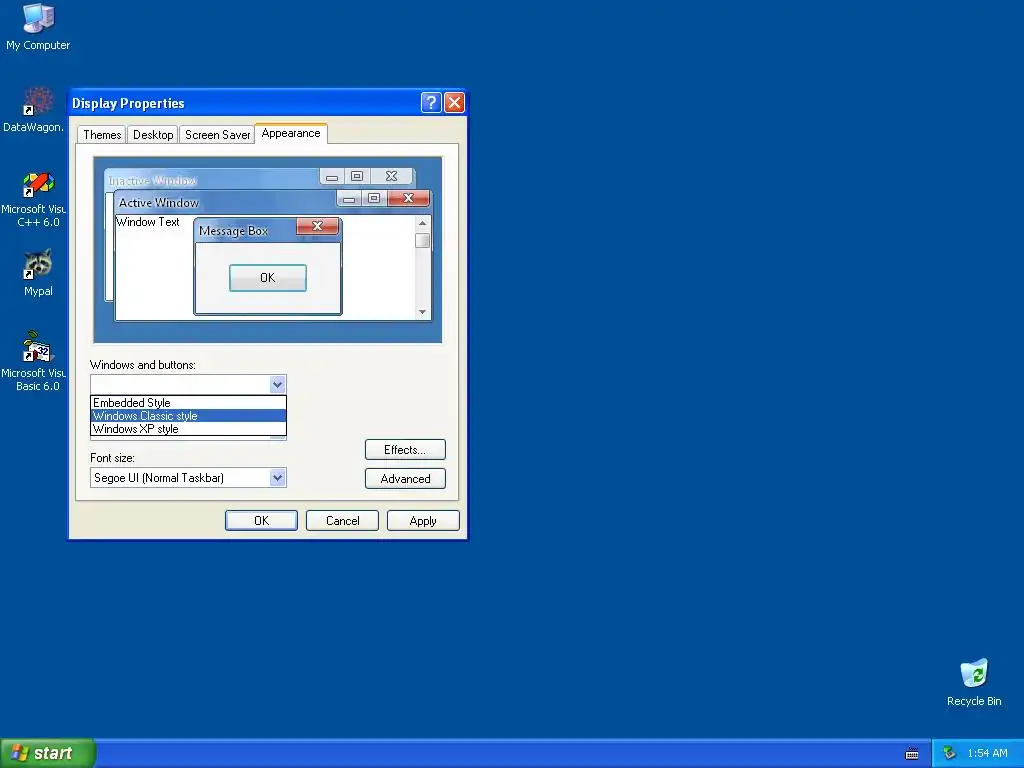The height and width of the screenshot is (768, 1024).
Task: Switch to the Screen Saver tab
Action: (217, 135)
